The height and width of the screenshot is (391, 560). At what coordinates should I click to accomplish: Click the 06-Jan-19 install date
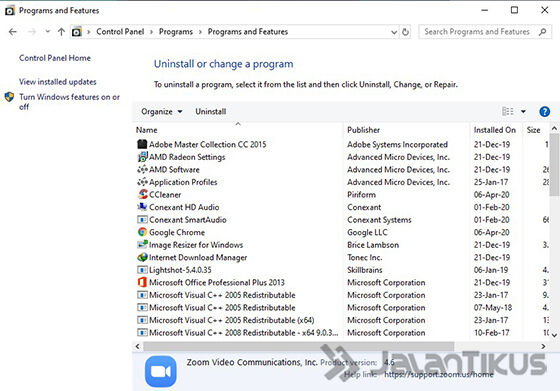(491, 270)
